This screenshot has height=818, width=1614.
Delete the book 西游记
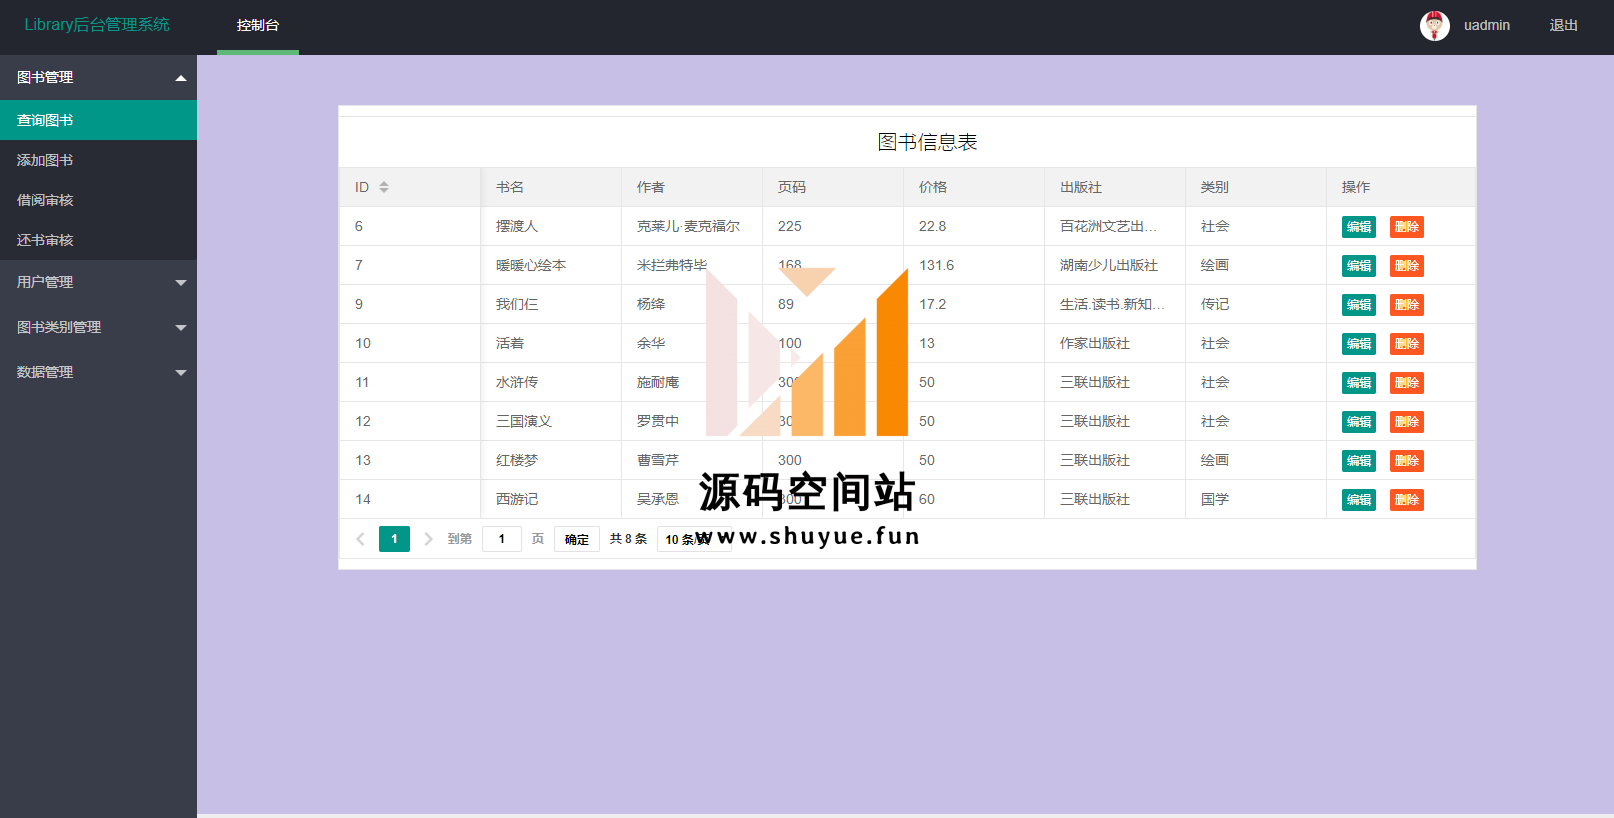(x=1407, y=500)
